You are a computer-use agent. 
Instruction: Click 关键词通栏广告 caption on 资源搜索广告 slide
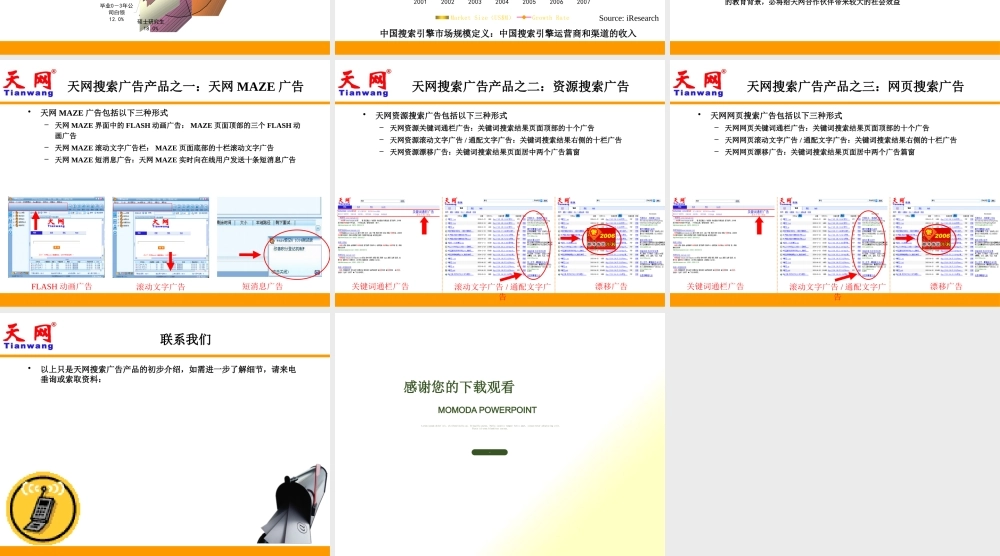tap(380, 287)
